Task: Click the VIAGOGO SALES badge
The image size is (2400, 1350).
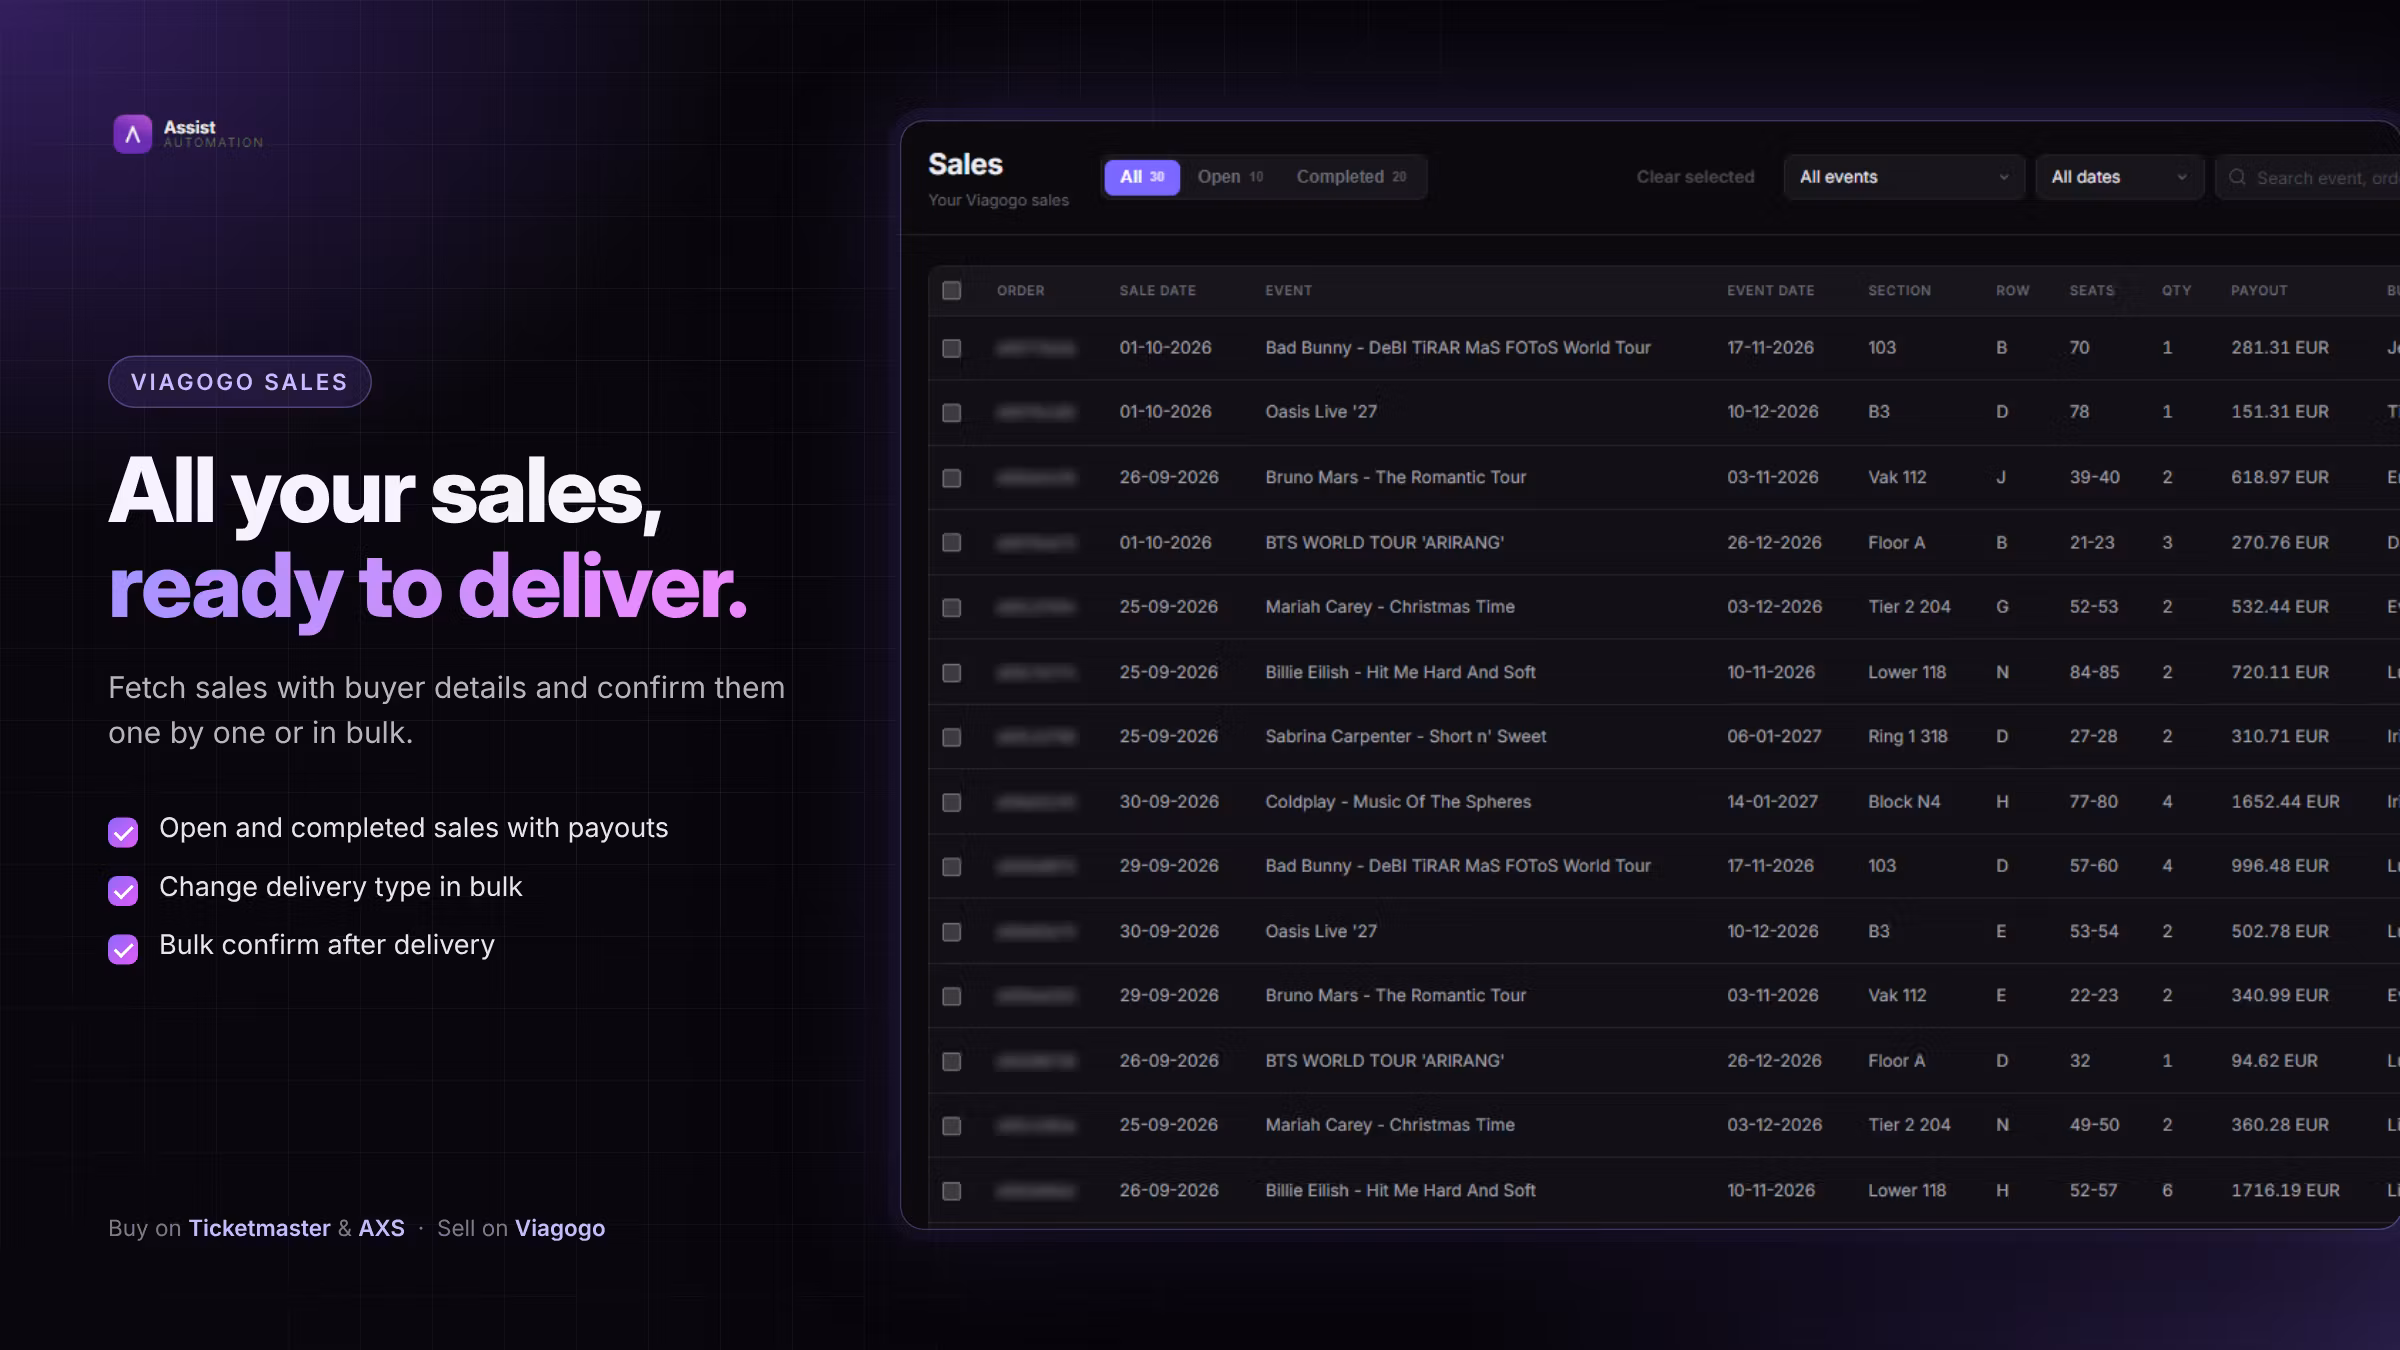Action: (240, 382)
